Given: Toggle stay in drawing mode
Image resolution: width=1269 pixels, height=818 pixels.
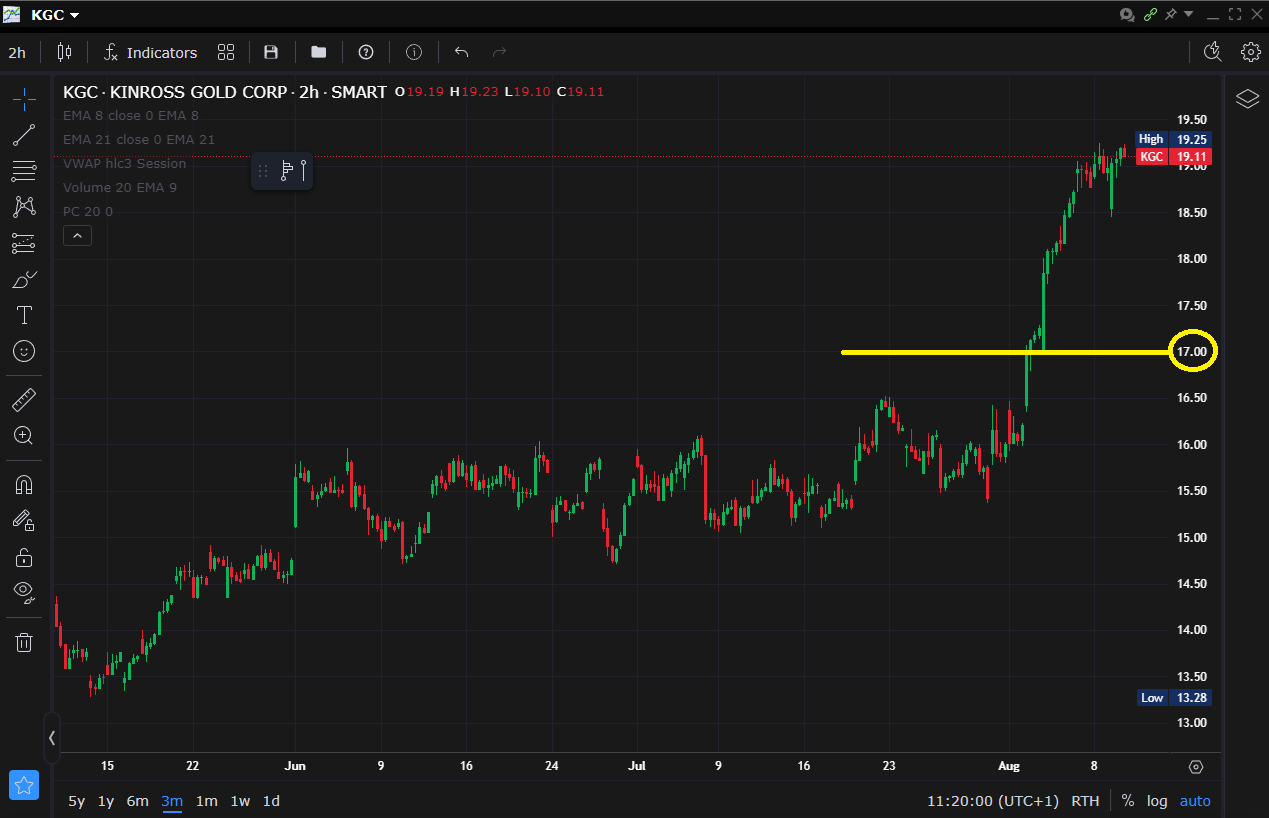Looking at the screenshot, I should pyautogui.click(x=24, y=521).
